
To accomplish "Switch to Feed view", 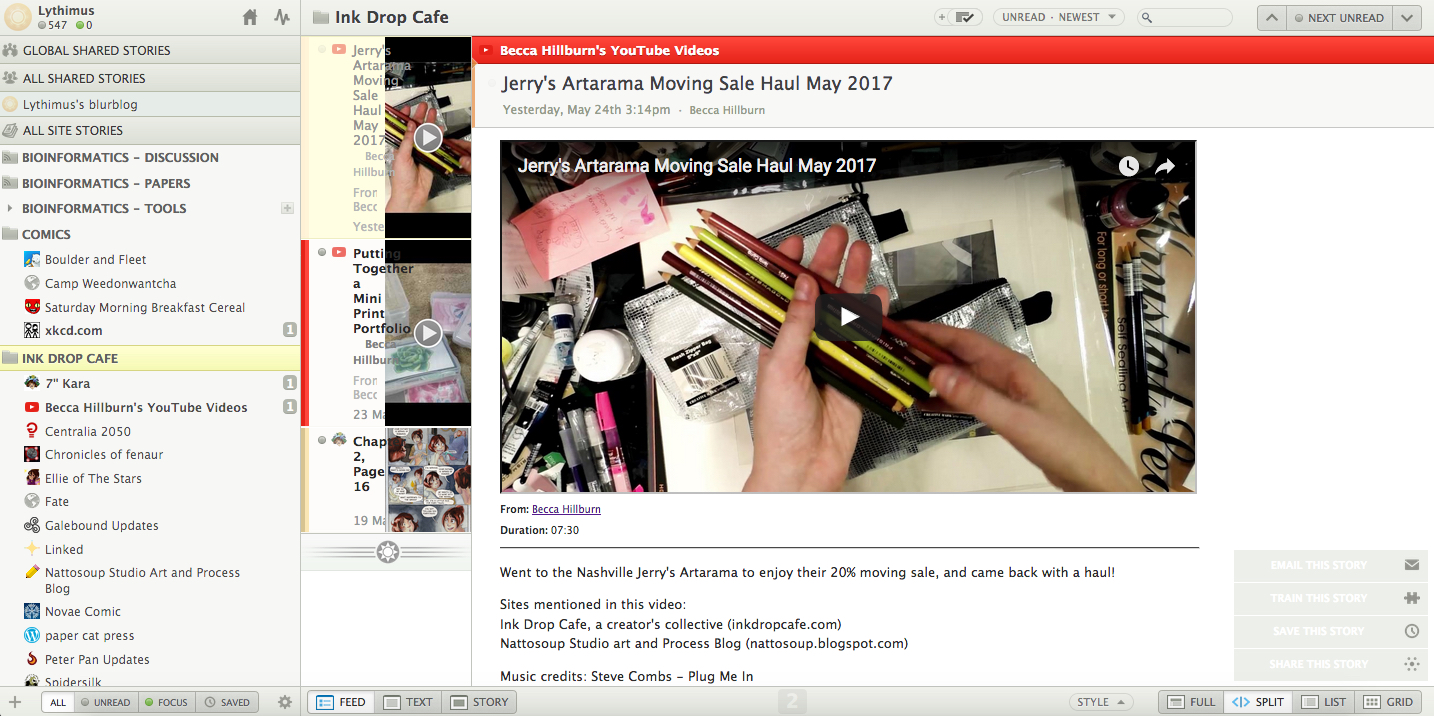I will (x=341, y=702).
